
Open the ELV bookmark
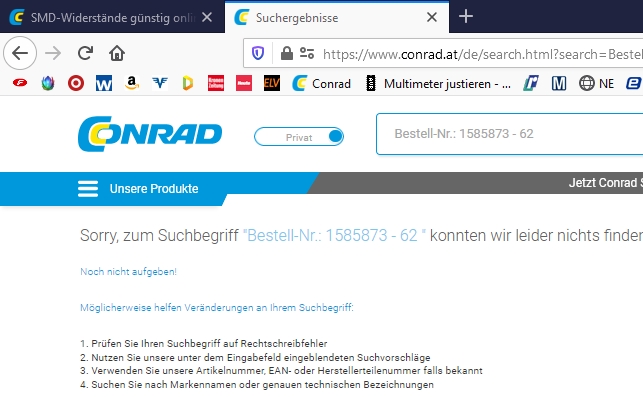pos(271,83)
